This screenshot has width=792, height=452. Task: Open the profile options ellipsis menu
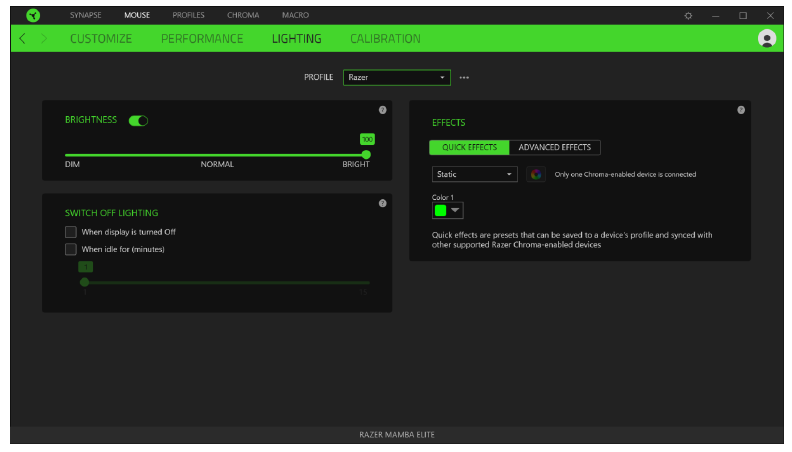464,77
